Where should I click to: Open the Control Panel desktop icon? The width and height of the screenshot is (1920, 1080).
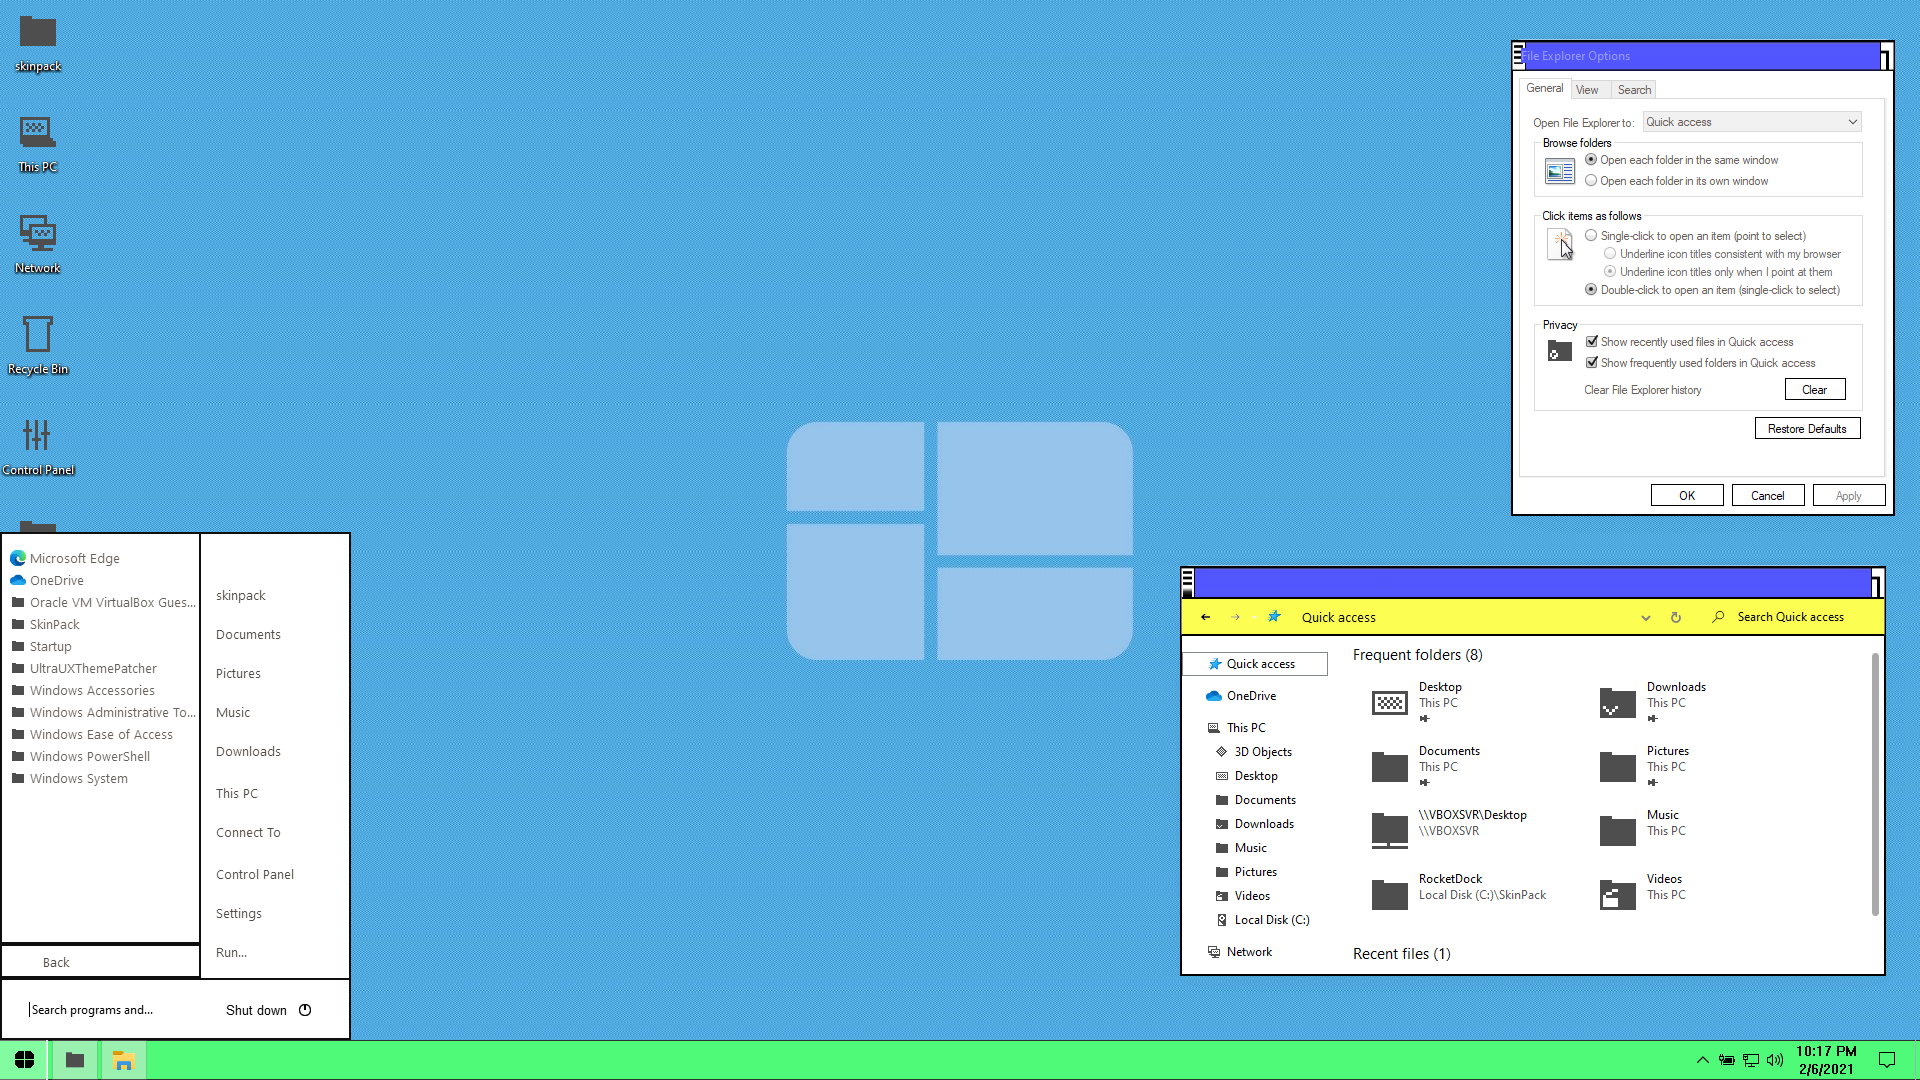tap(37, 436)
